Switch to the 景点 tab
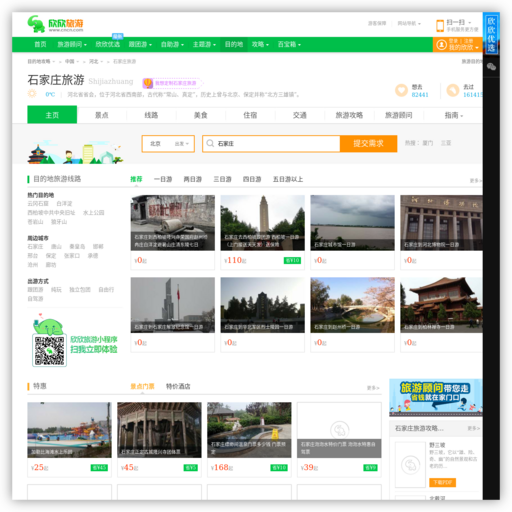512x512 pixels. pyautogui.click(x=102, y=115)
